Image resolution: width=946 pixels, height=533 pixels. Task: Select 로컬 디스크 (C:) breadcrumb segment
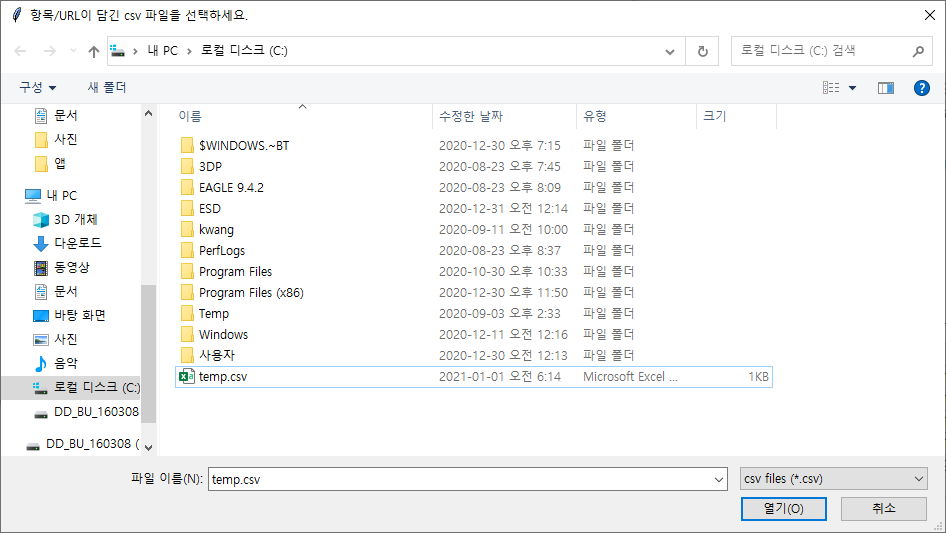coord(244,51)
